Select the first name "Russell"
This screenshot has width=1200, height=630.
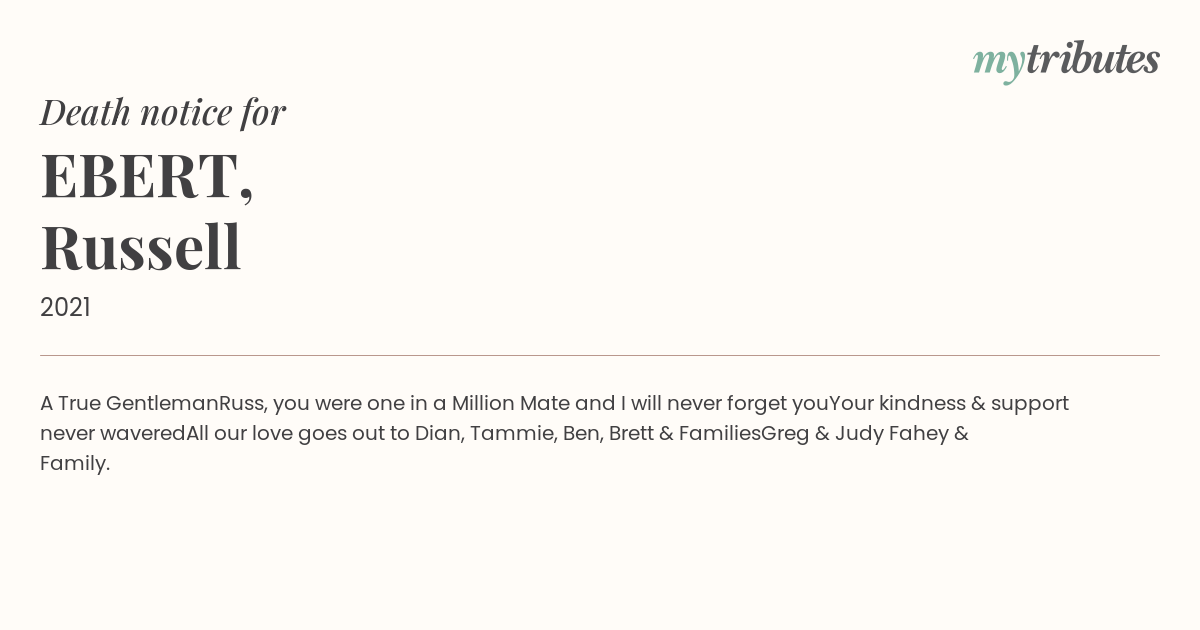(141, 247)
